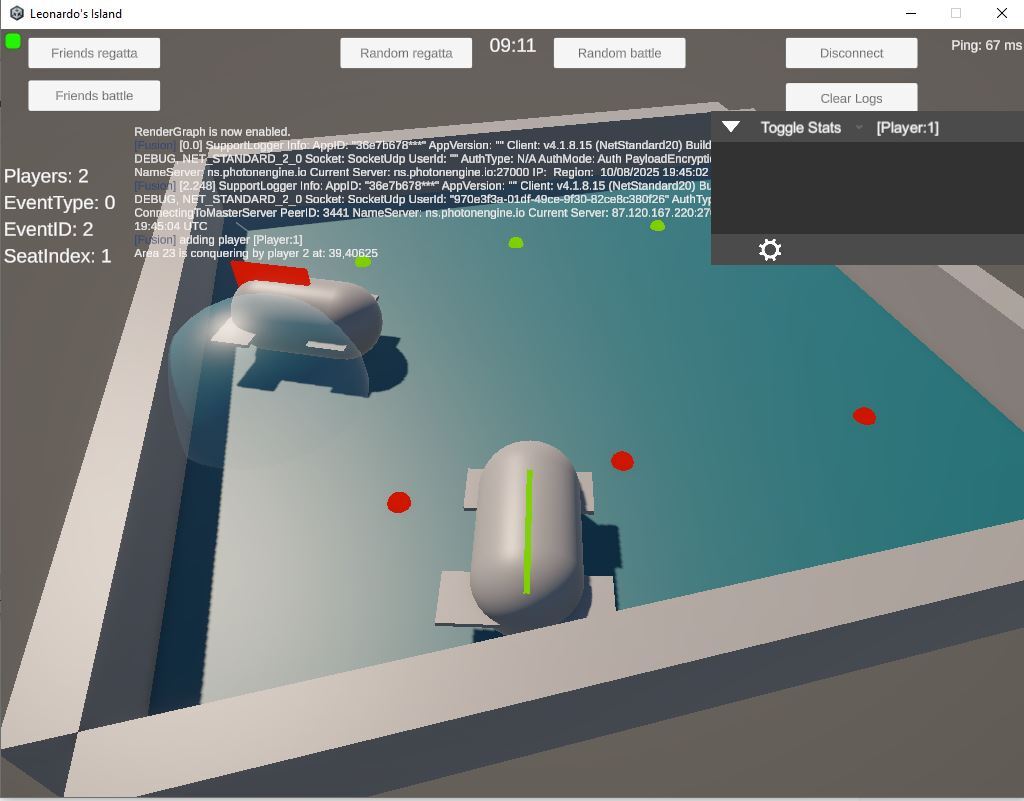This screenshot has height=801, width=1024.
Task: Click the green stripe on the center boat
Action: (528, 532)
